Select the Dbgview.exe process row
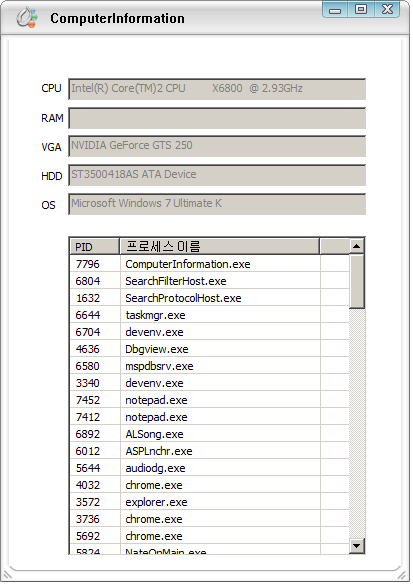This screenshot has width=413, height=586. (209, 349)
